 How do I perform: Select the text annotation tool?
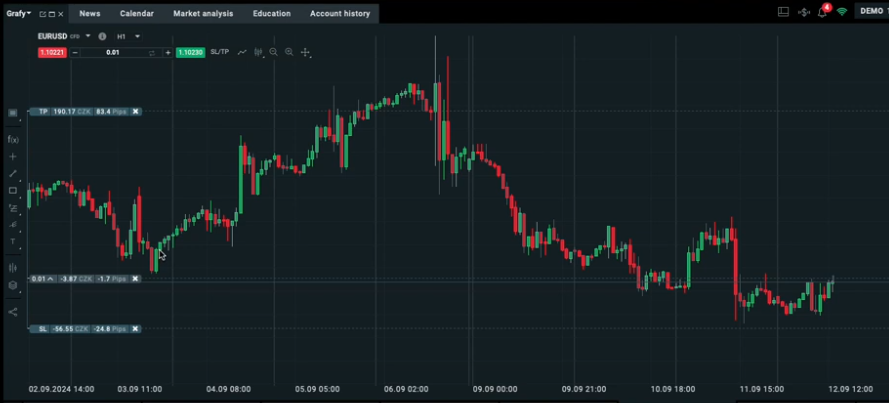(13, 241)
